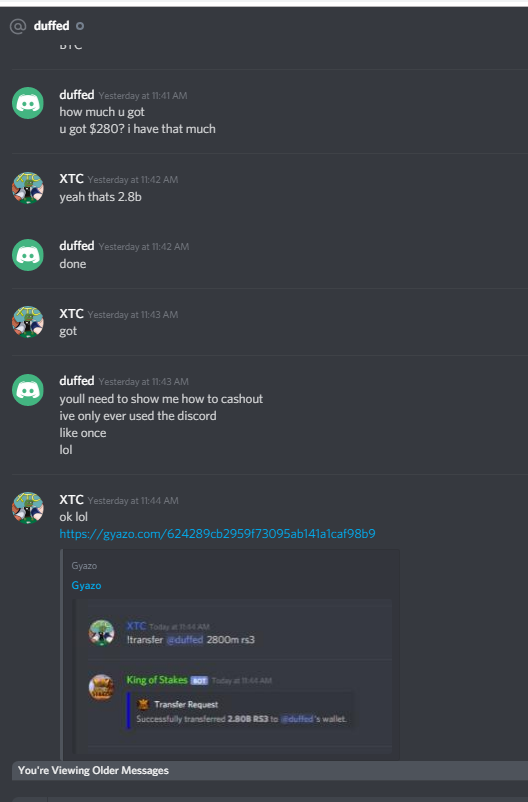The height and width of the screenshot is (802, 528).
Task: Open the gyazo.com screenshot URL link
Action: [217, 534]
